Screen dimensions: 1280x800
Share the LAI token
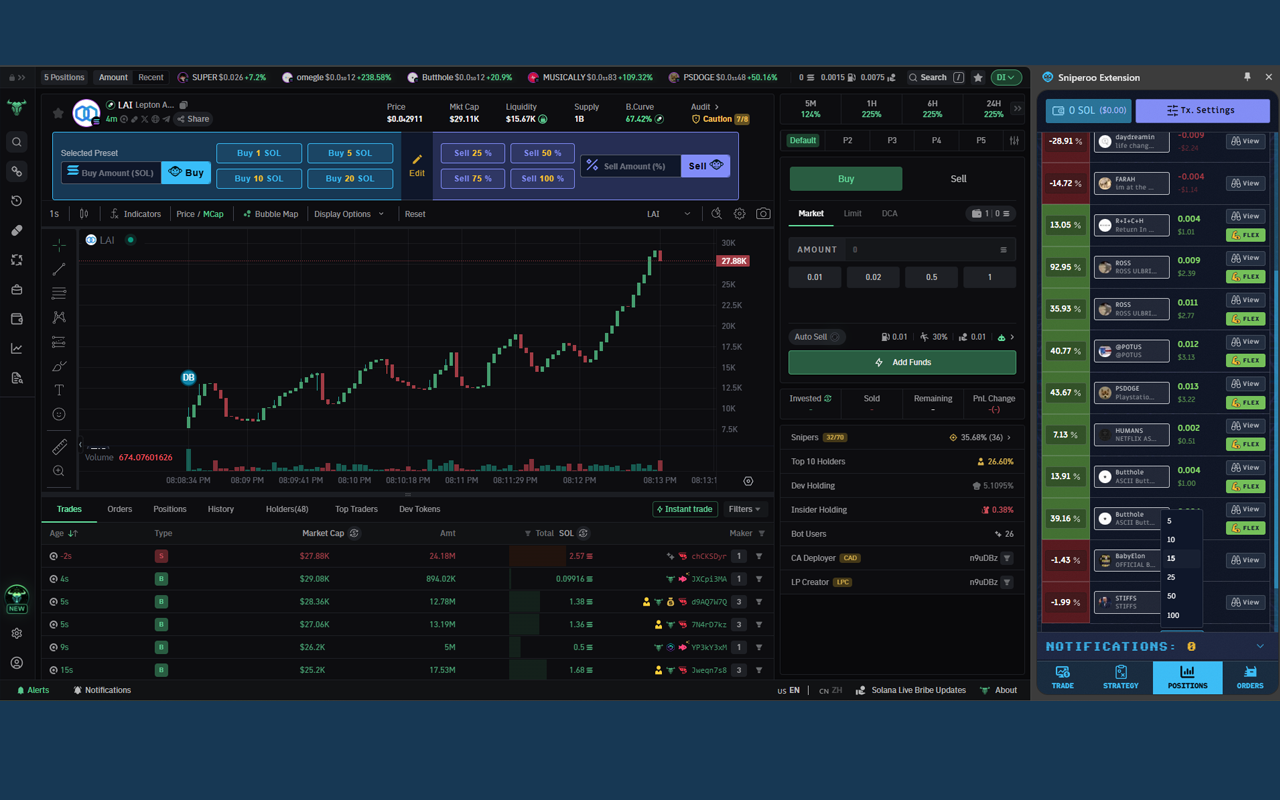pyautogui.click(x=193, y=119)
